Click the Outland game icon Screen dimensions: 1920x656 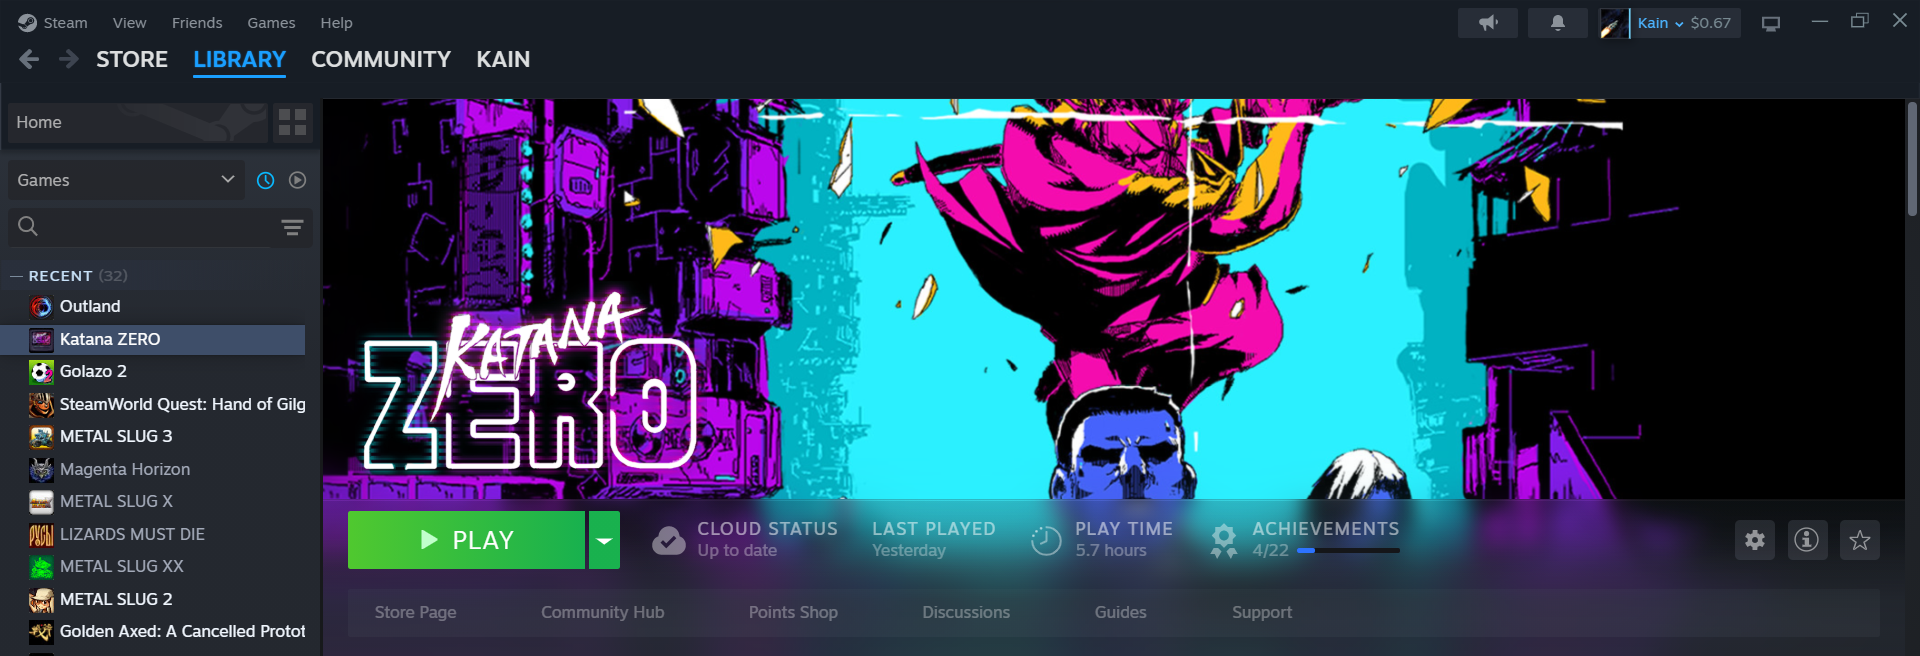coord(41,306)
